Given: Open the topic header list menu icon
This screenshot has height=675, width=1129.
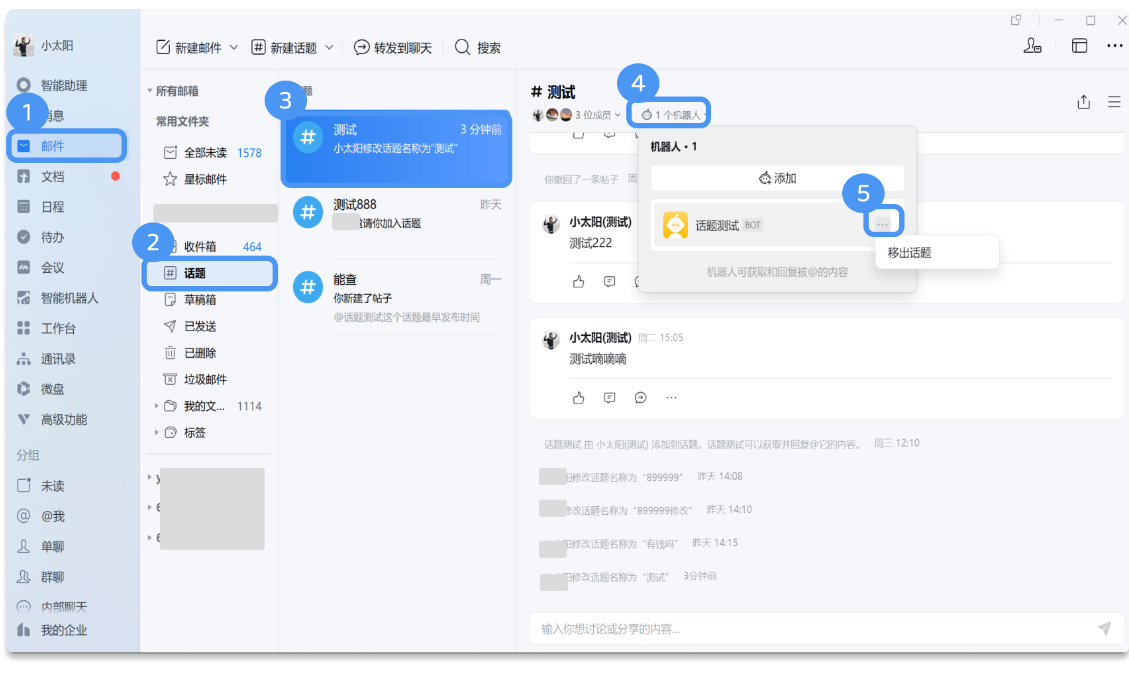Looking at the screenshot, I should tap(1114, 102).
